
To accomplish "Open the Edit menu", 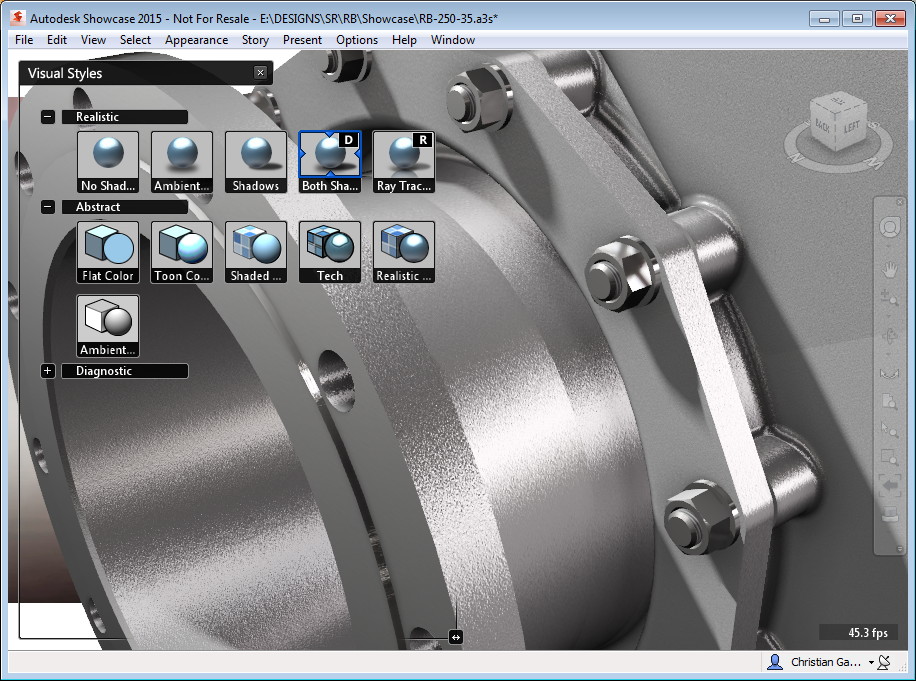I will [x=57, y=40].
